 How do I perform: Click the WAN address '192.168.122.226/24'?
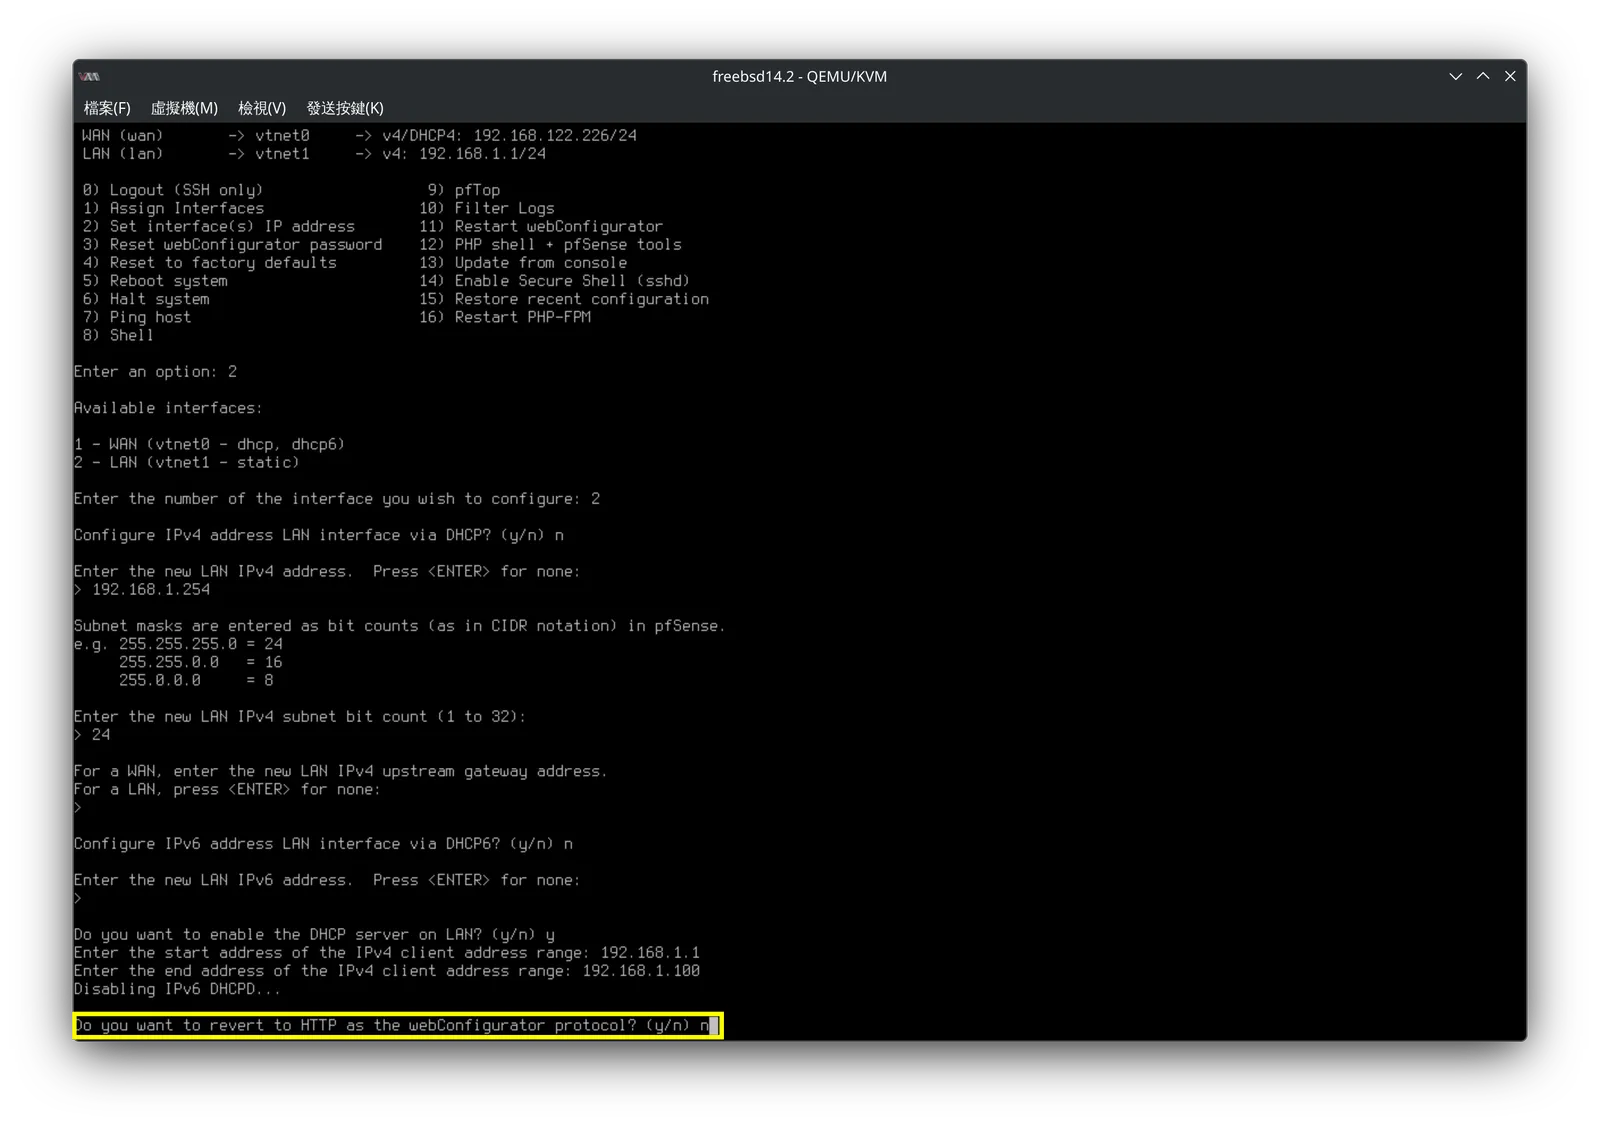point(555,135)
